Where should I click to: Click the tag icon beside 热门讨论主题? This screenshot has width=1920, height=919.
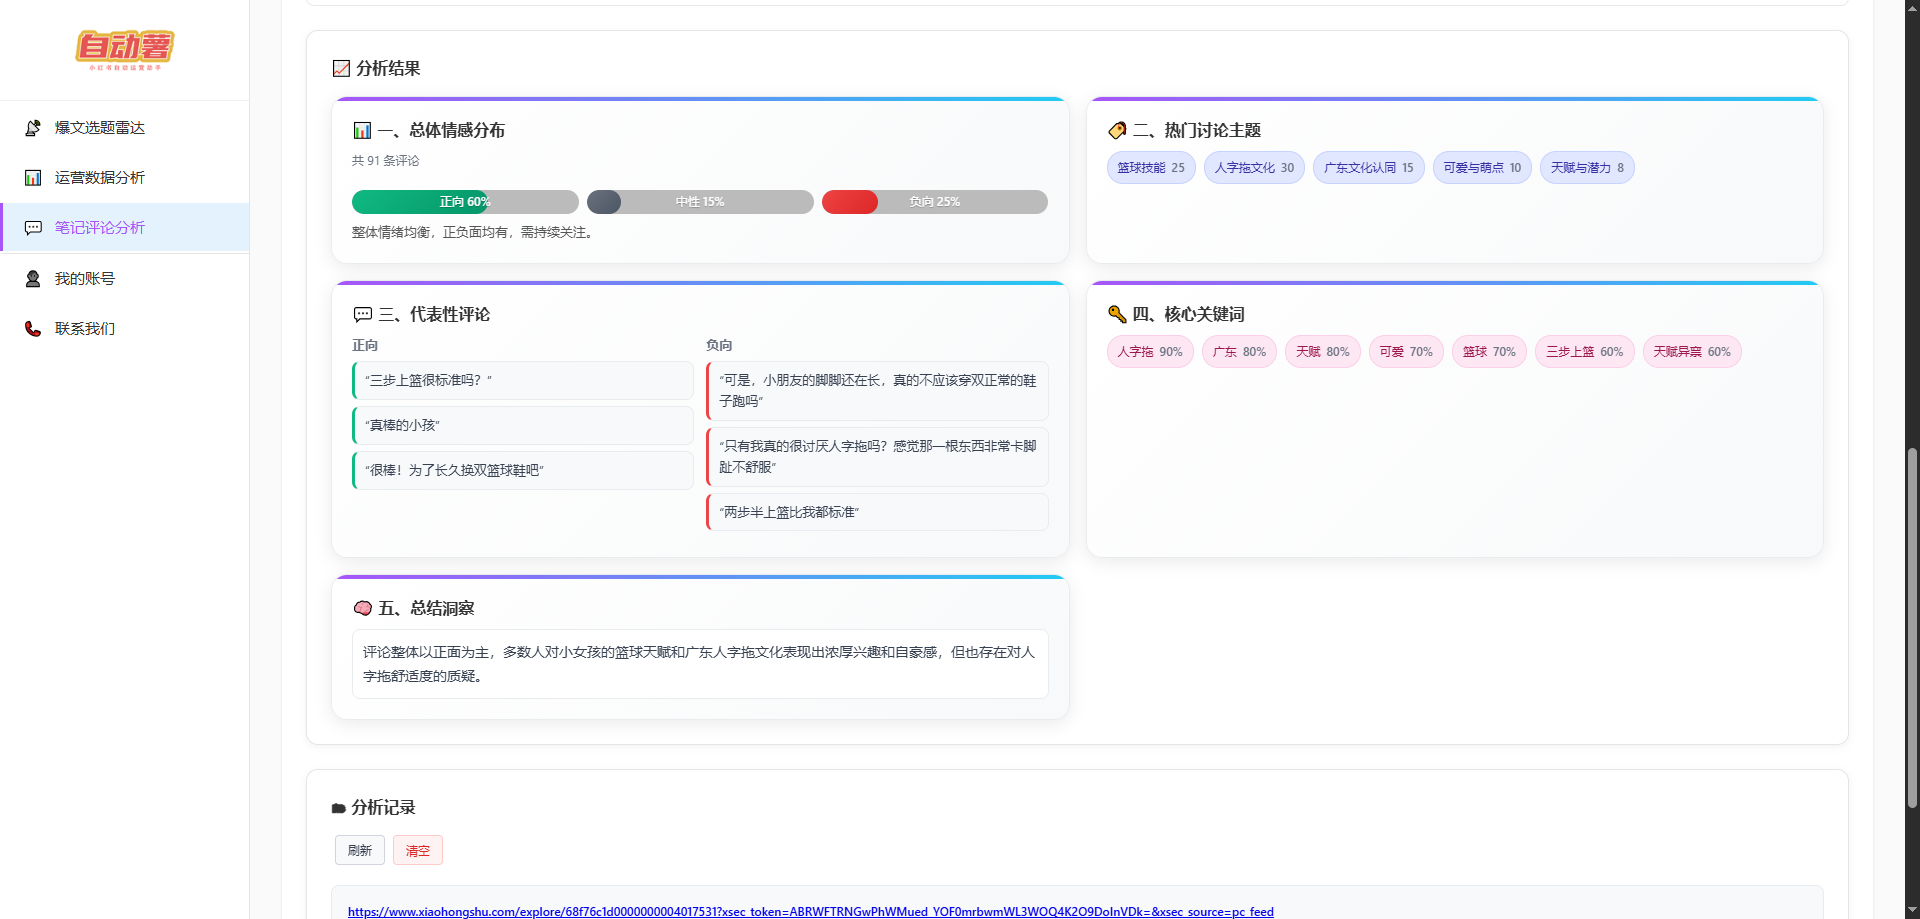pos(1117,130)
